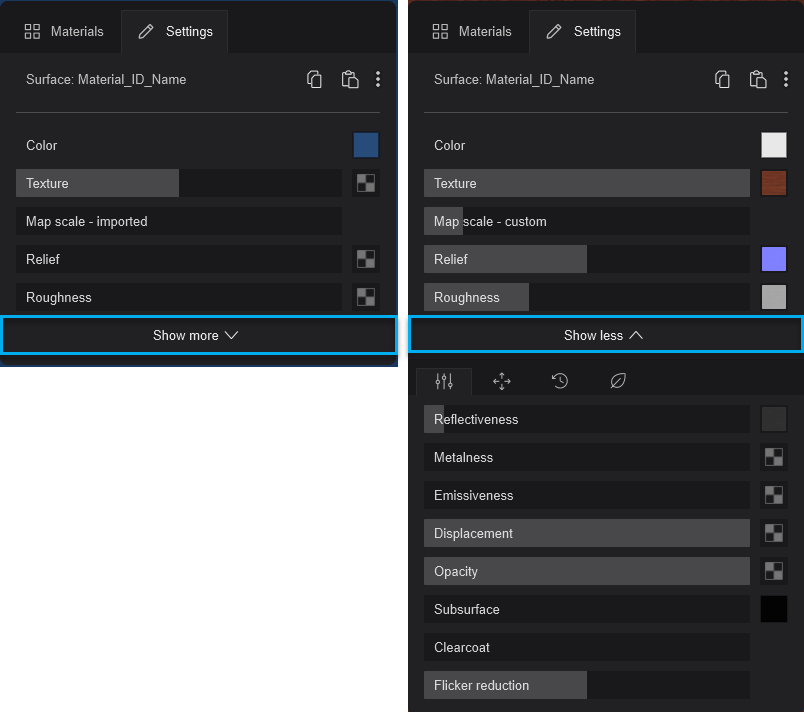
Task: Click the Opacity slider
Action: coord(587,571)
